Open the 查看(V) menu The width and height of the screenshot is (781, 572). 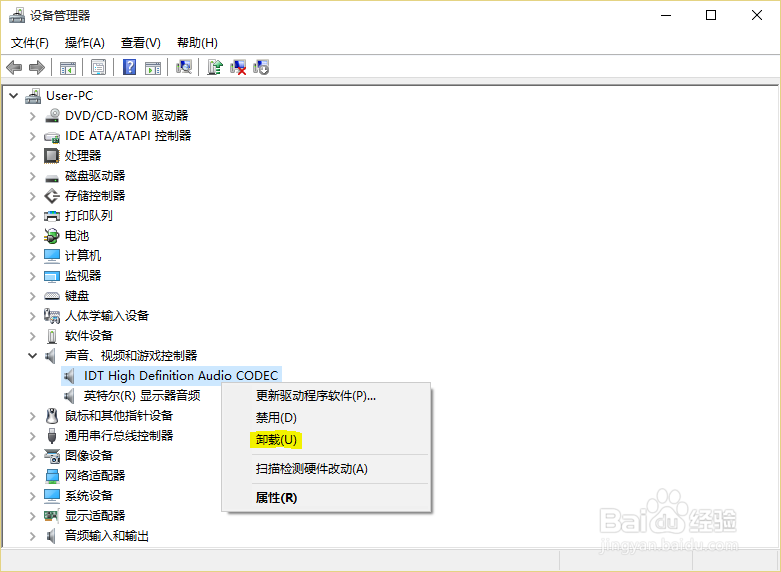coord(140,43)
